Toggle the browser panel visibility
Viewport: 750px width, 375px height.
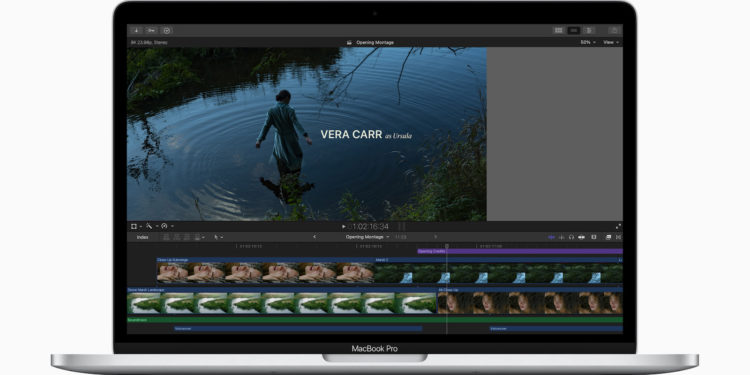558,30
